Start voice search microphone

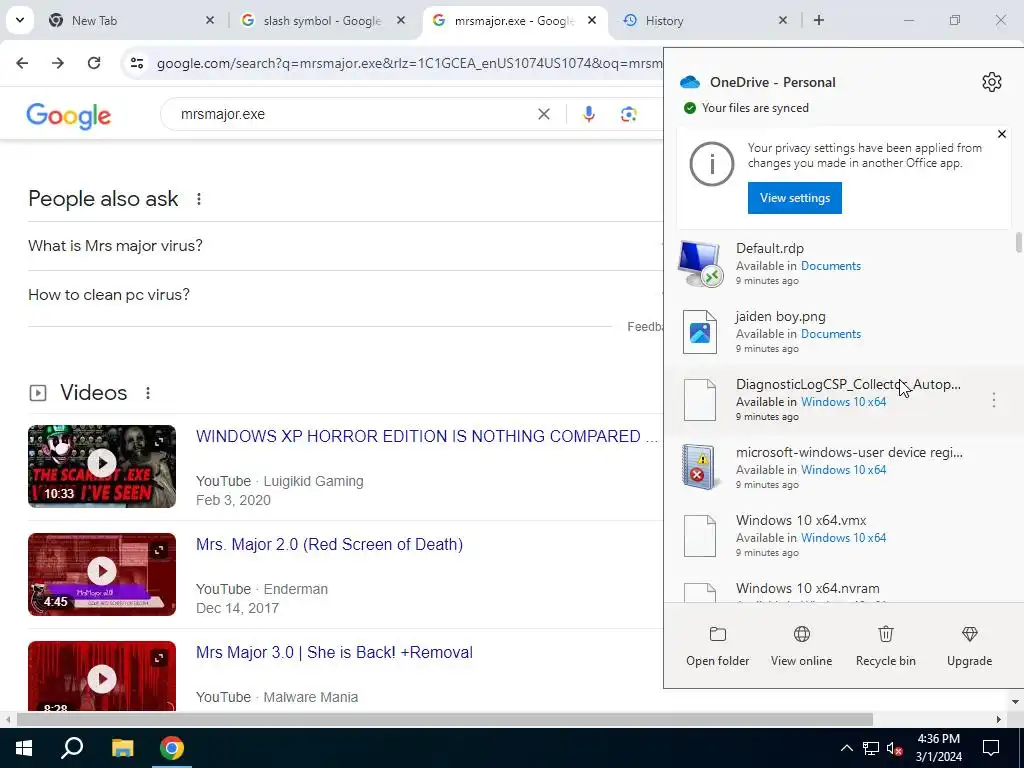588,114
